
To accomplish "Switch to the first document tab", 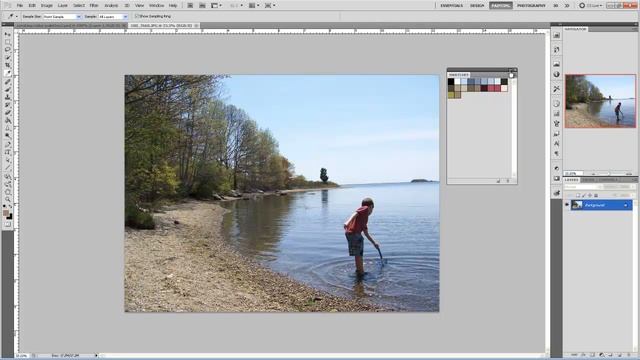I will pos(71,25).
